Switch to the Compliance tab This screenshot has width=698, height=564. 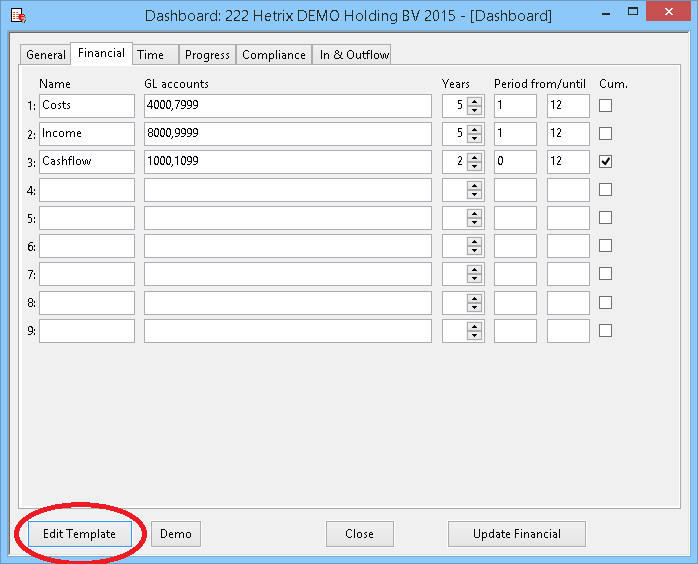(274, 55)
